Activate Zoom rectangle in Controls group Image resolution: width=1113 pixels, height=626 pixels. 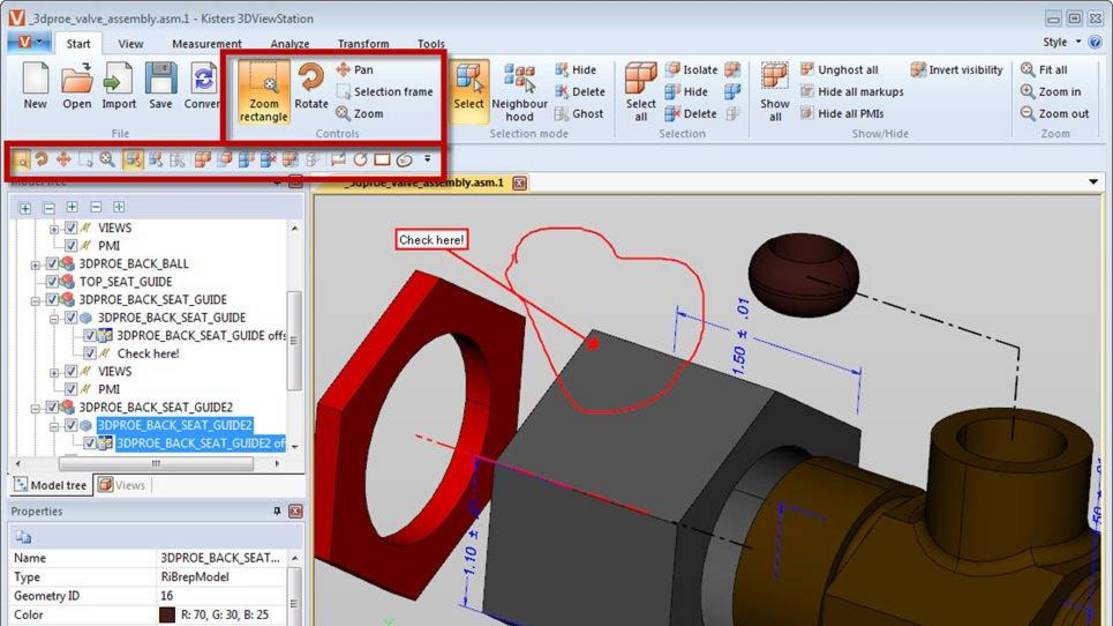(x=263, y=92)
